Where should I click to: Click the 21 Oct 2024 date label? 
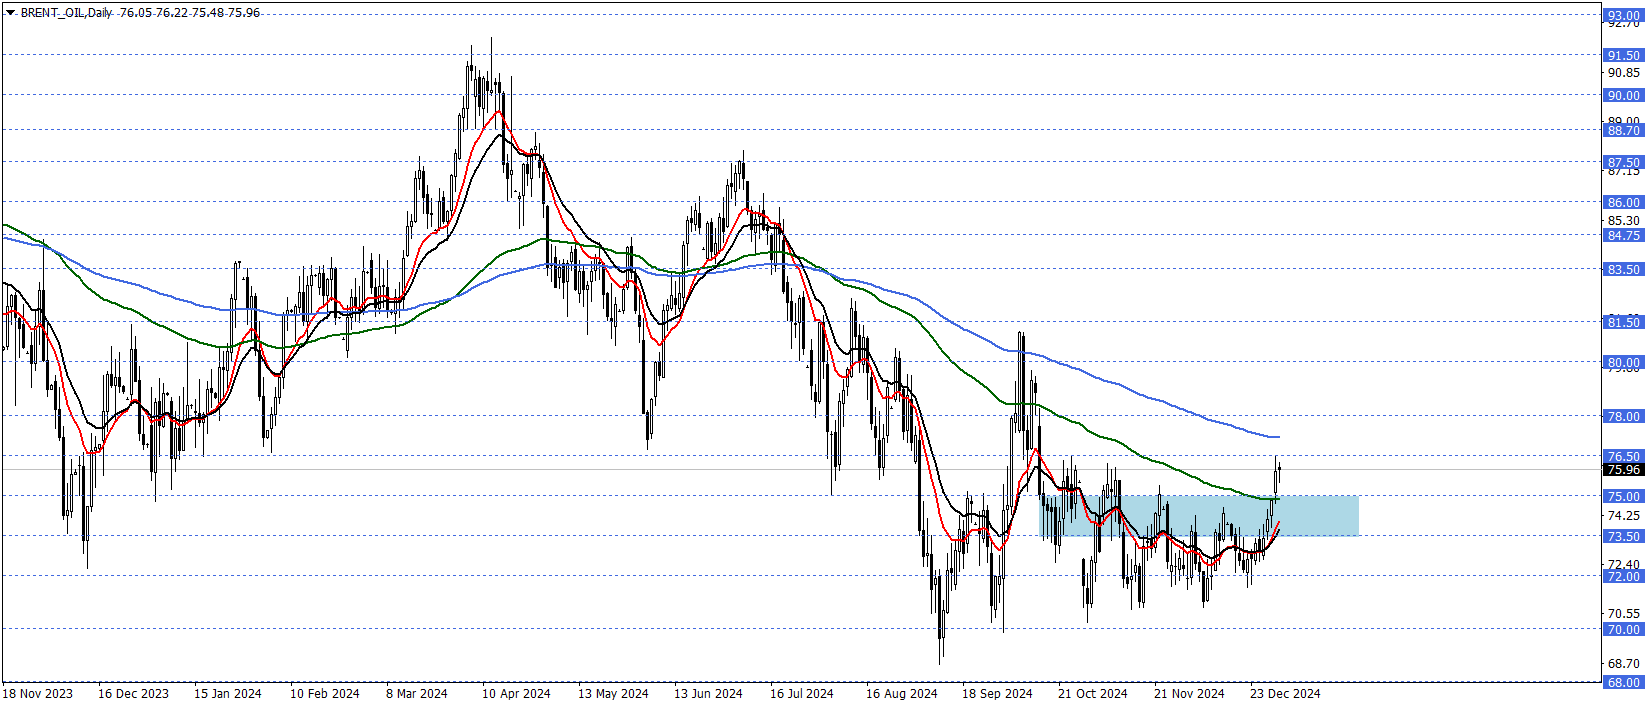[1093, 693]
